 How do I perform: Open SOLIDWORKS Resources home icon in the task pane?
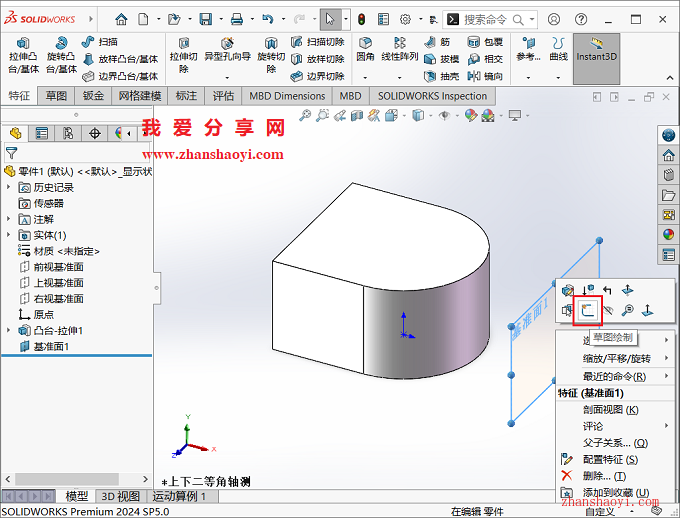click(x=669, y=155)
